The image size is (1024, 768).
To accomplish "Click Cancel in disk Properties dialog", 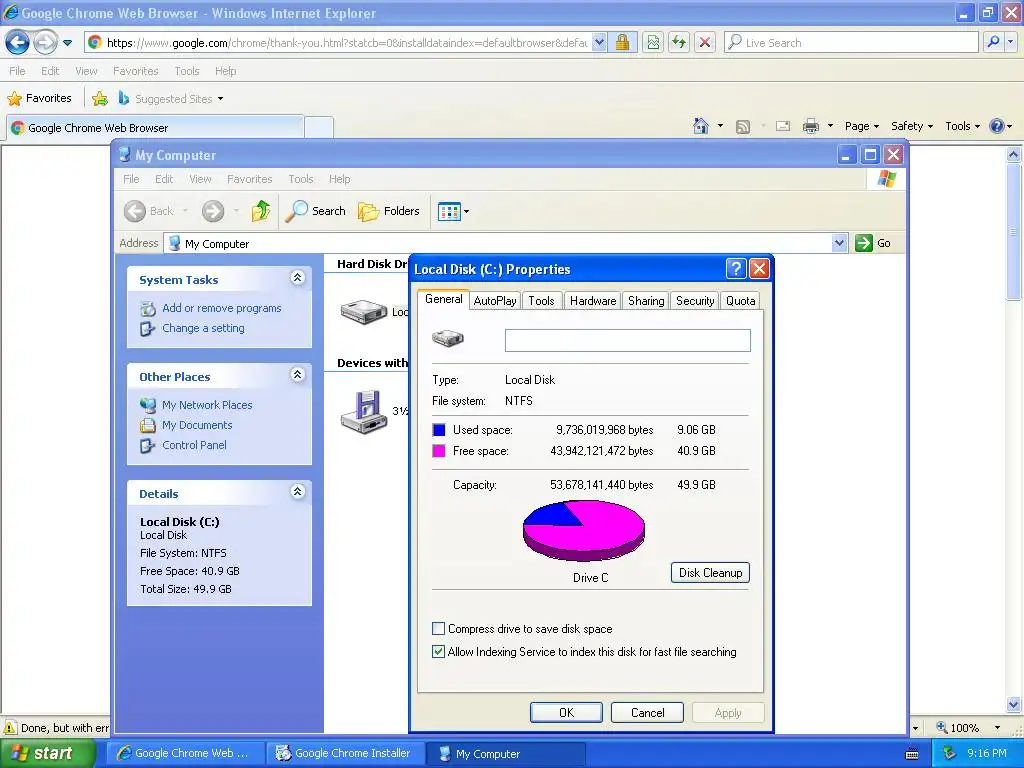I will pos(647,712).
